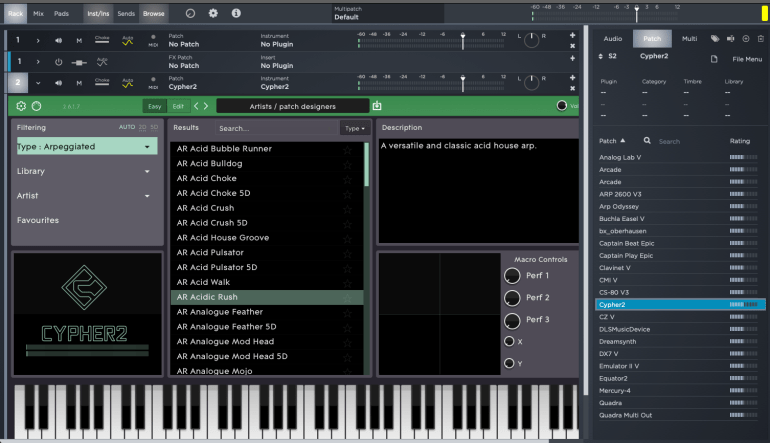Viewport: 770px width, 443px height.
Task: Click the circular tempo dial icon
Action: (x=191, y=13)
